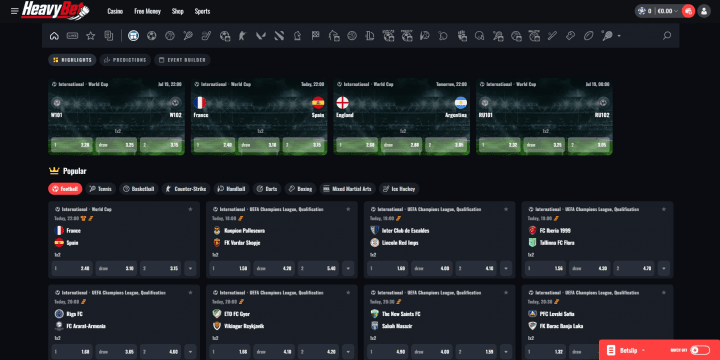Select the basketball sport icon in toolbar
The image size is (720, 360).
pos(170,36)
